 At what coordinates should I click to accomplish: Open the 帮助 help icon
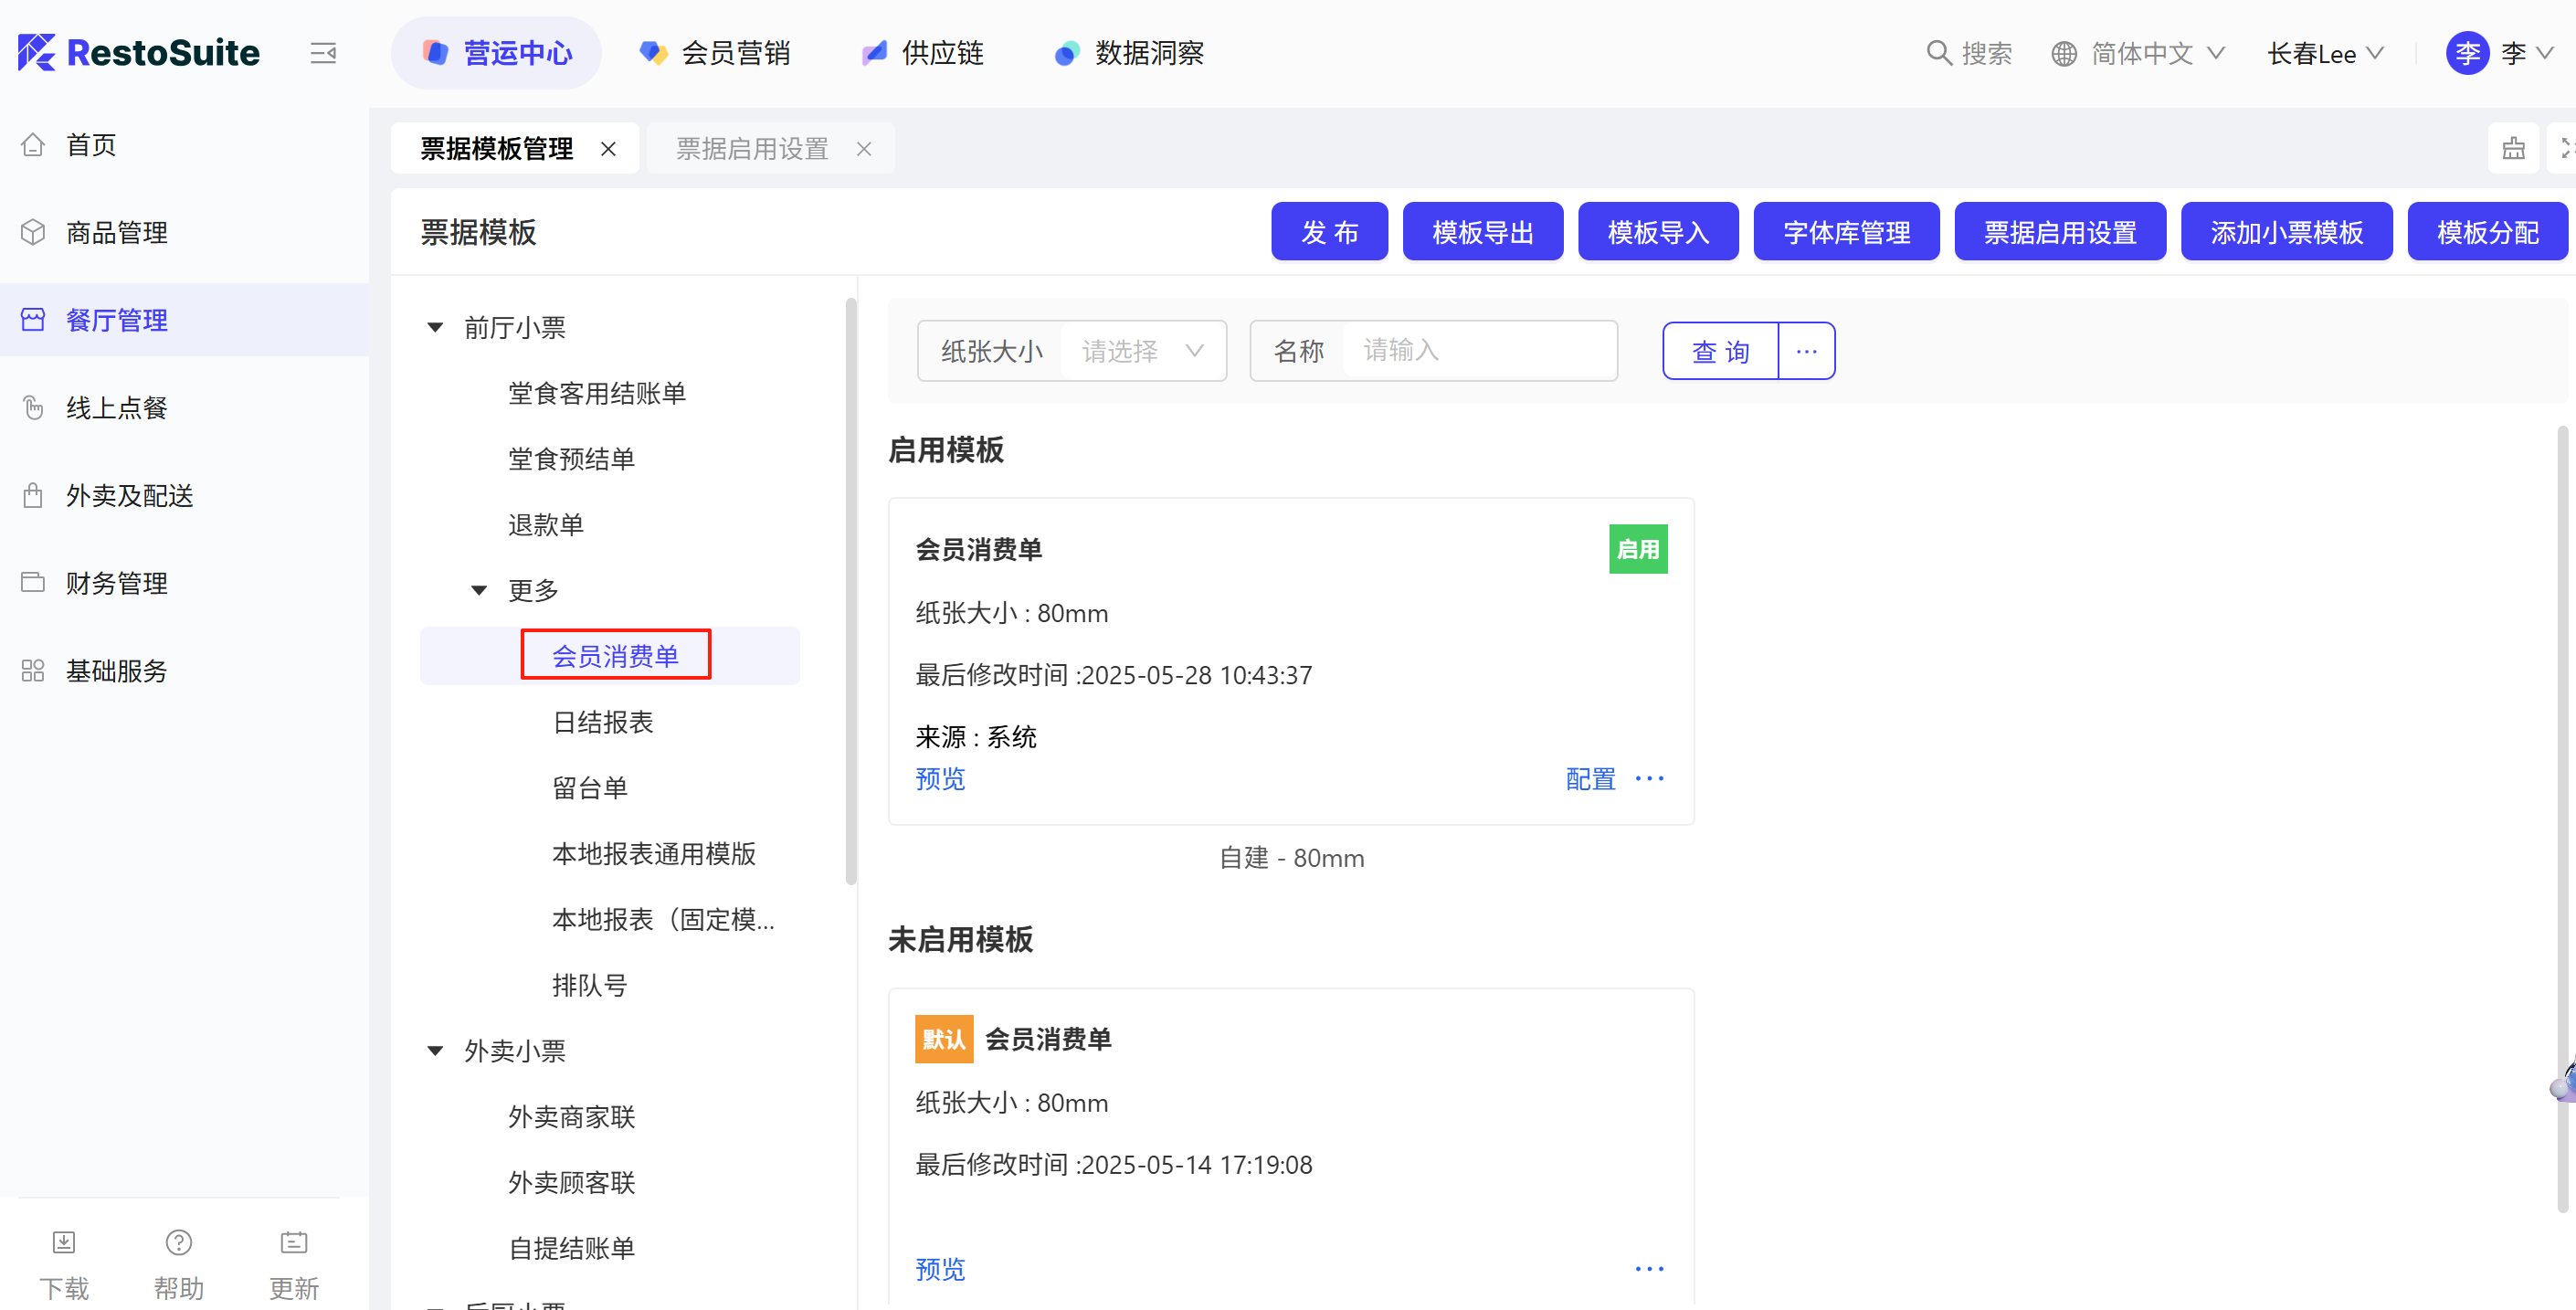click(179, 1242)
